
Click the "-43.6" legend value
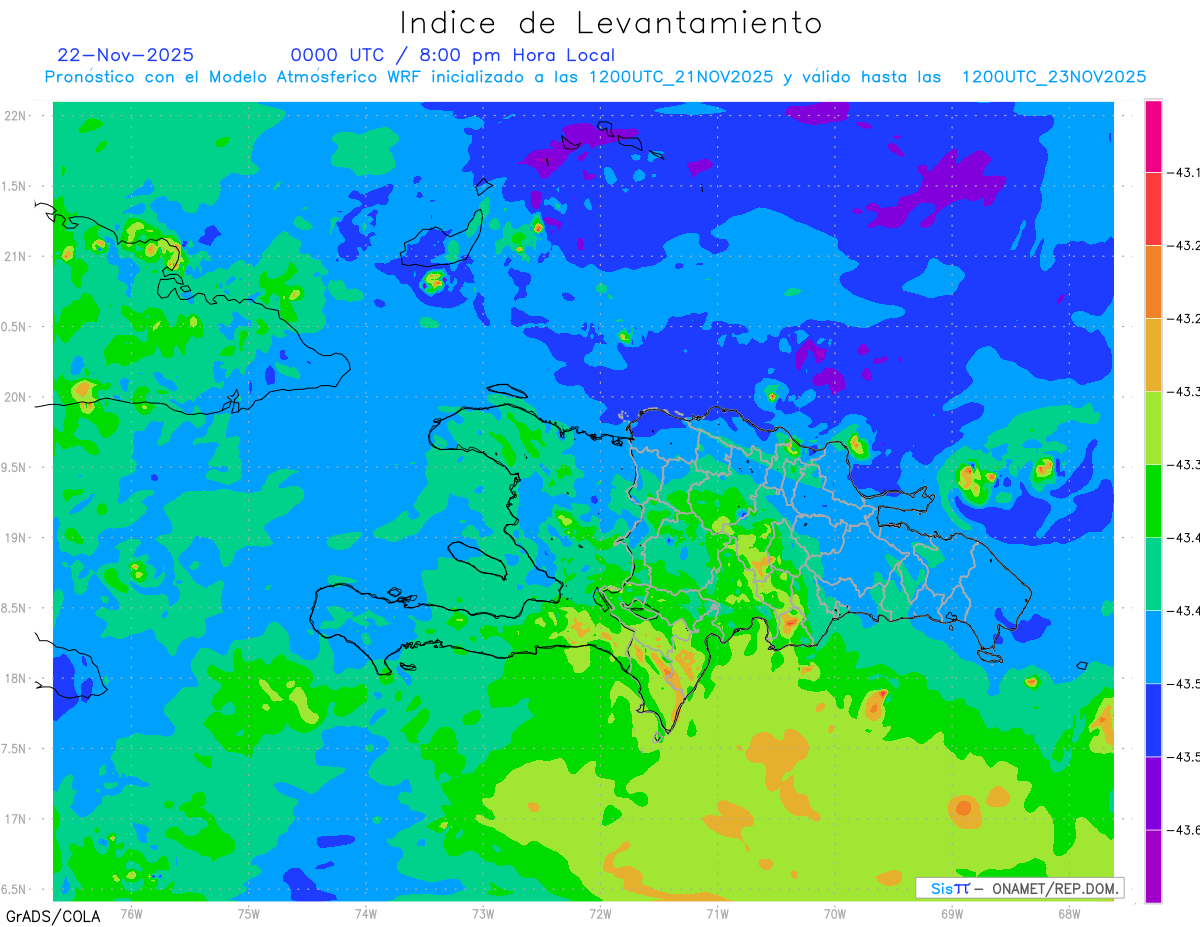click(1186, 830)
